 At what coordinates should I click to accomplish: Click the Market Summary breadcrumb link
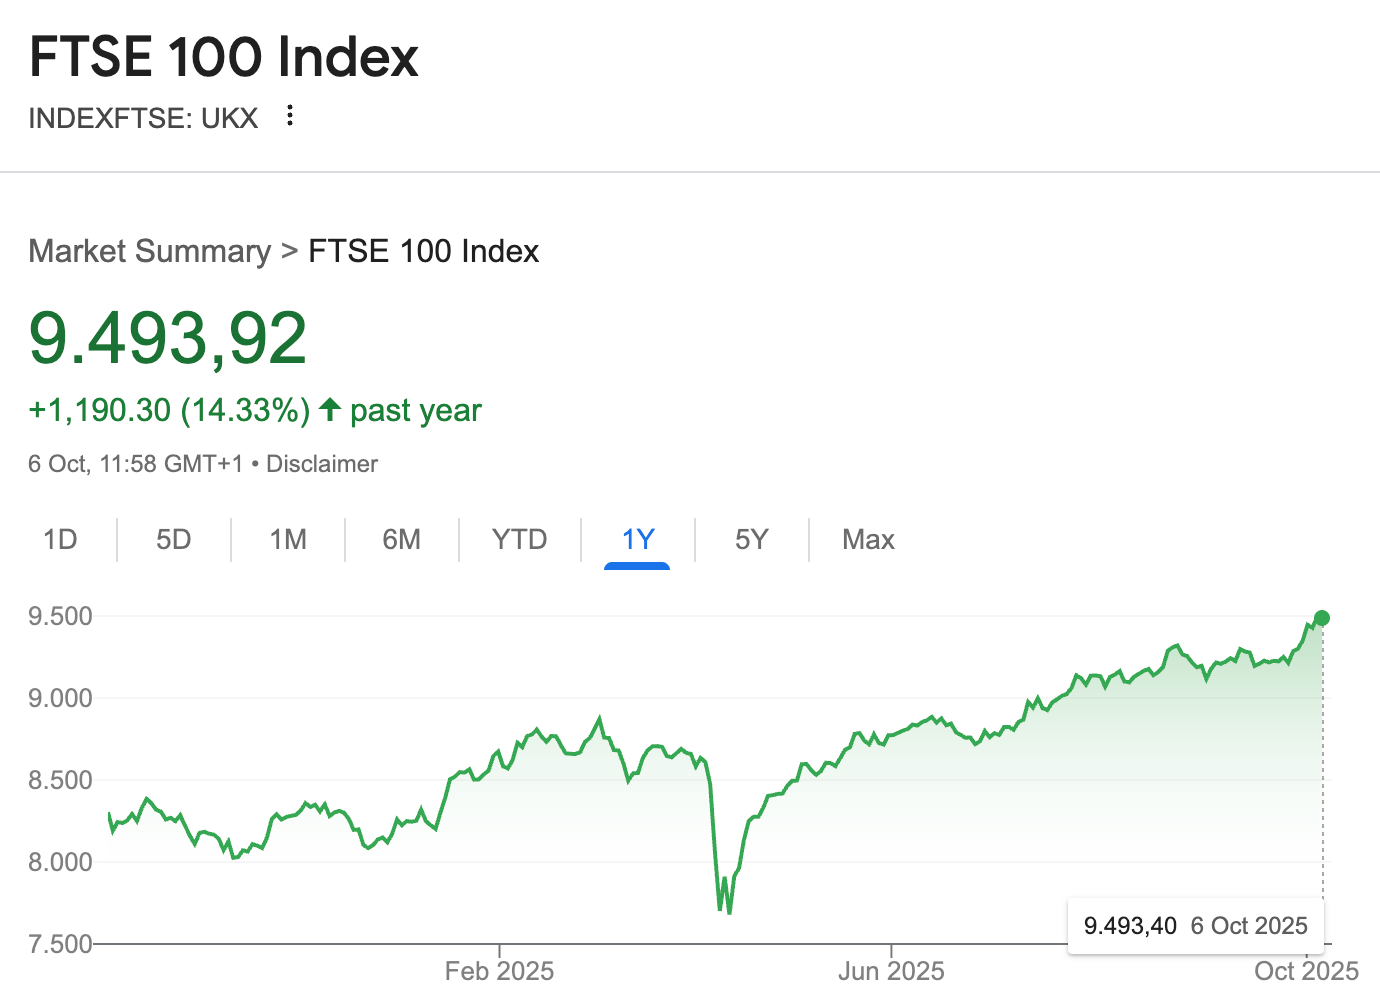(x=149, y=251)
